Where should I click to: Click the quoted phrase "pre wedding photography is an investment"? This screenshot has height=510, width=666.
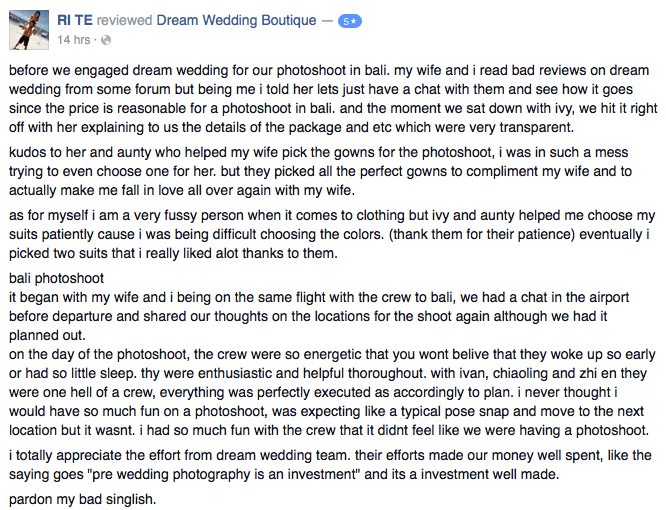tap(226, 474)
